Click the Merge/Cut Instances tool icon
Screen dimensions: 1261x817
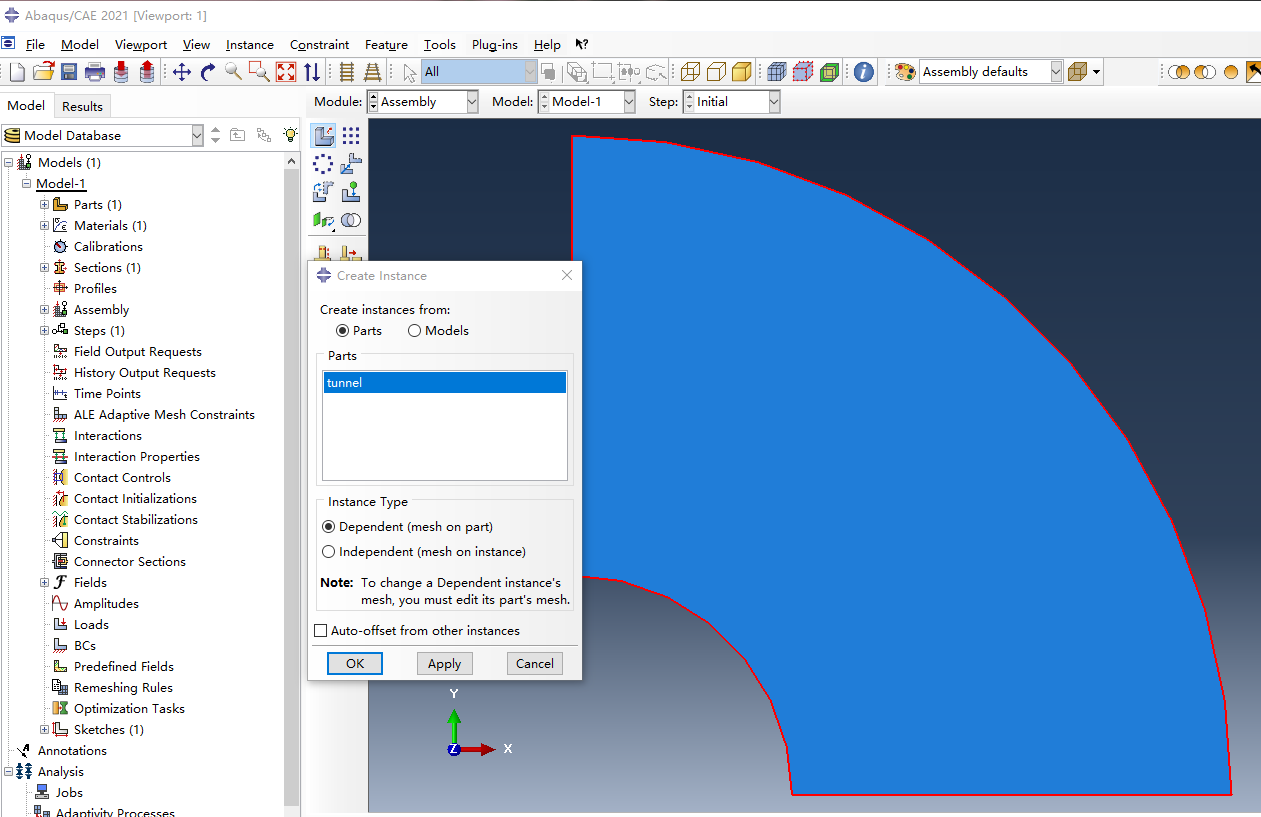351,220
